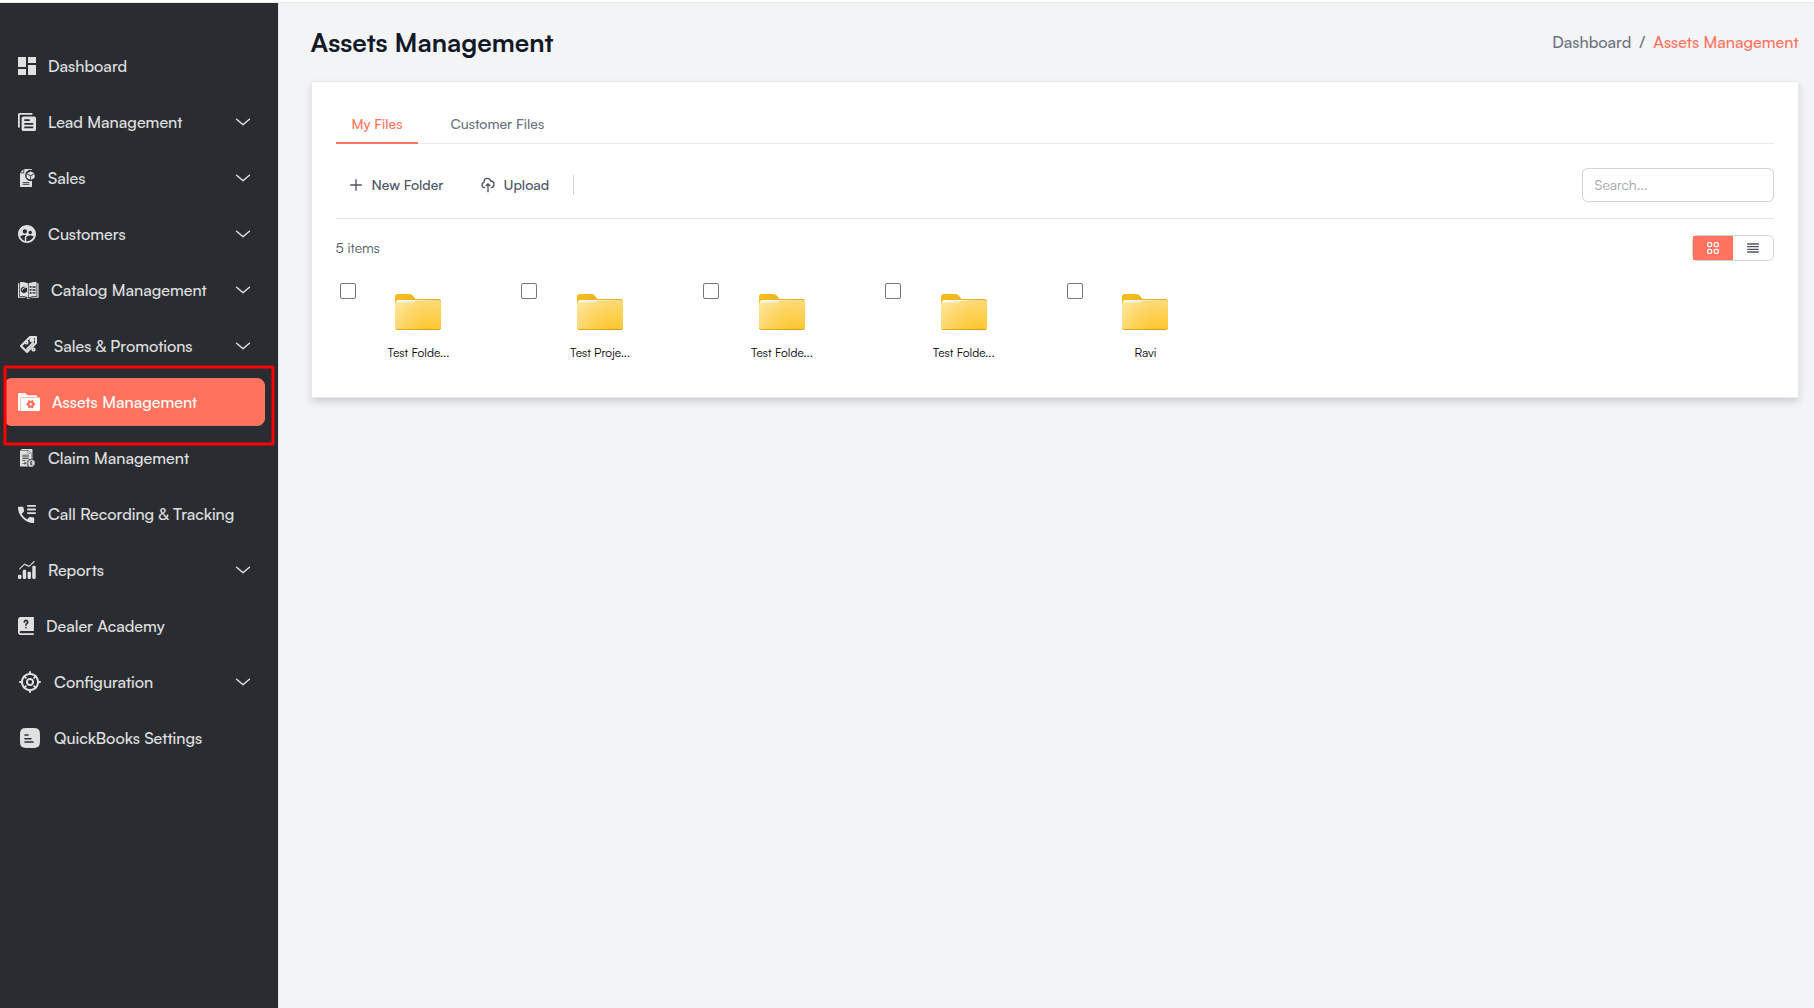
Task: Click the Catalog Management book icon
Action: tap(28, 290)
